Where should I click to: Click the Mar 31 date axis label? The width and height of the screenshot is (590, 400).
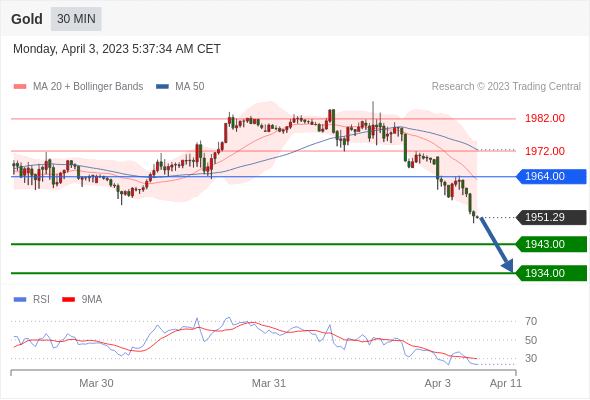(x=269, y=383)
